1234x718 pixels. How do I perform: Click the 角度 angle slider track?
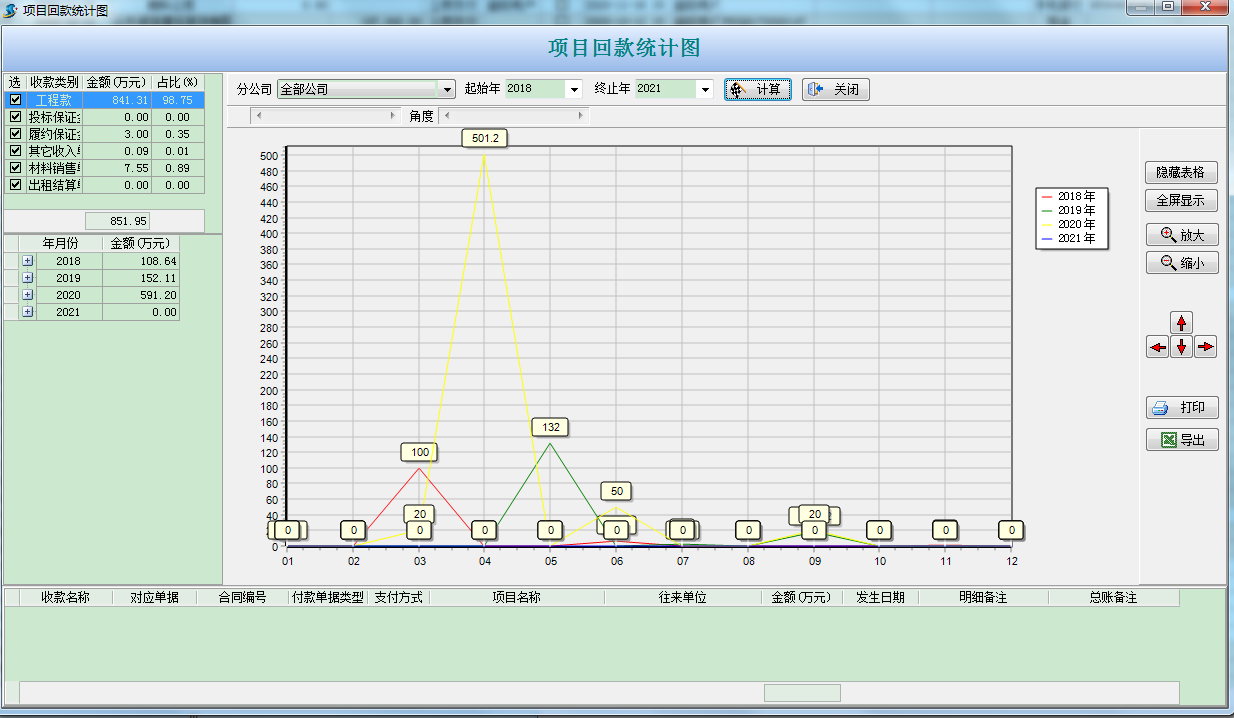513,116
